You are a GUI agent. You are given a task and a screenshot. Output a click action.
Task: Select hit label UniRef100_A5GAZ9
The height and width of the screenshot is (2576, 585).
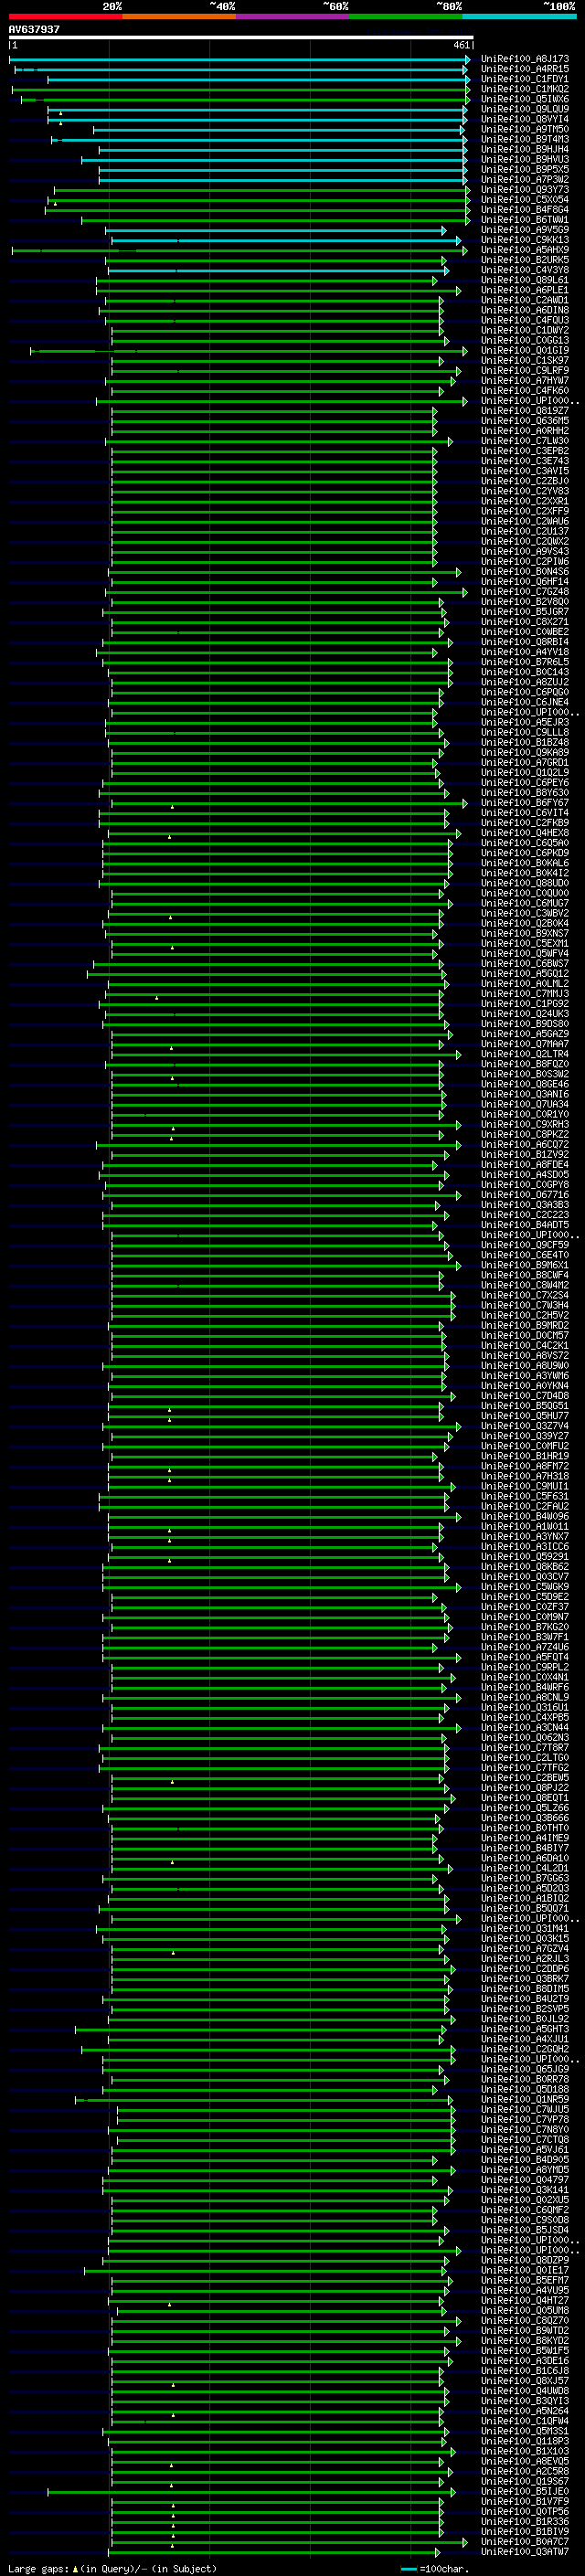[525, 1033]
